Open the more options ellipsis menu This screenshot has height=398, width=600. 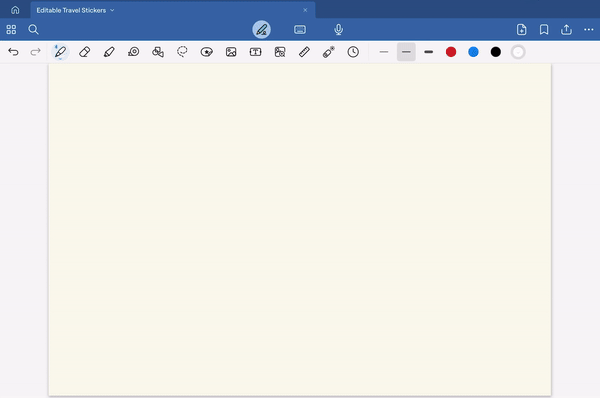click(x=589, y=29)
